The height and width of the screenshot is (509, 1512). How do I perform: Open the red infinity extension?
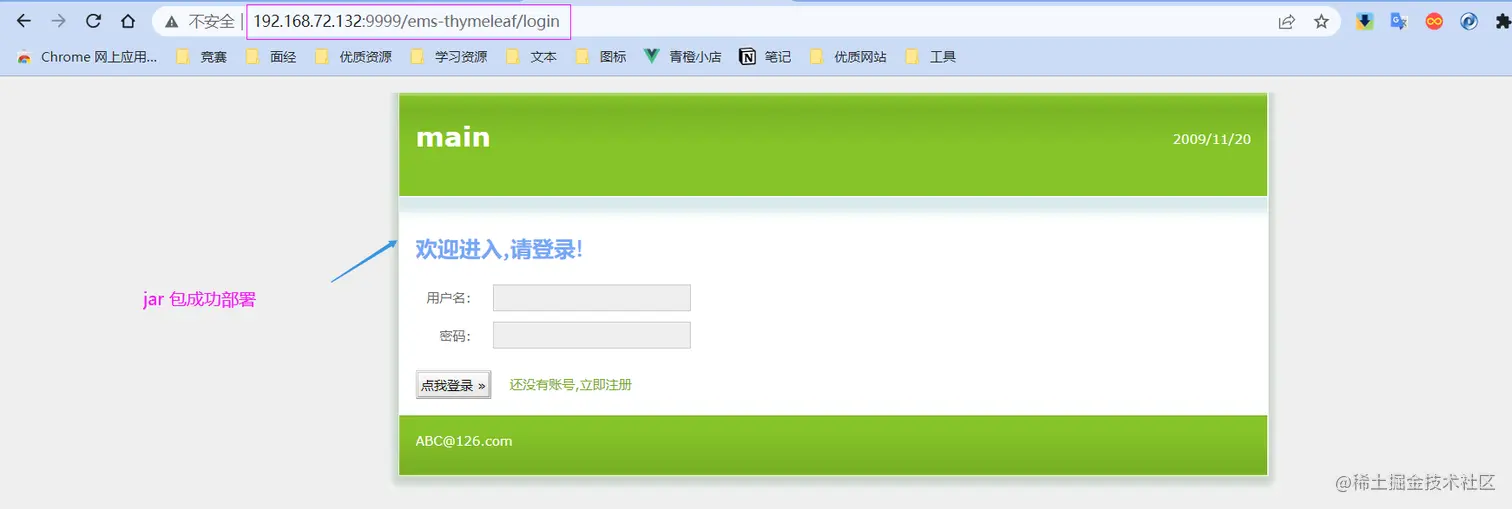click(1434, 21)
